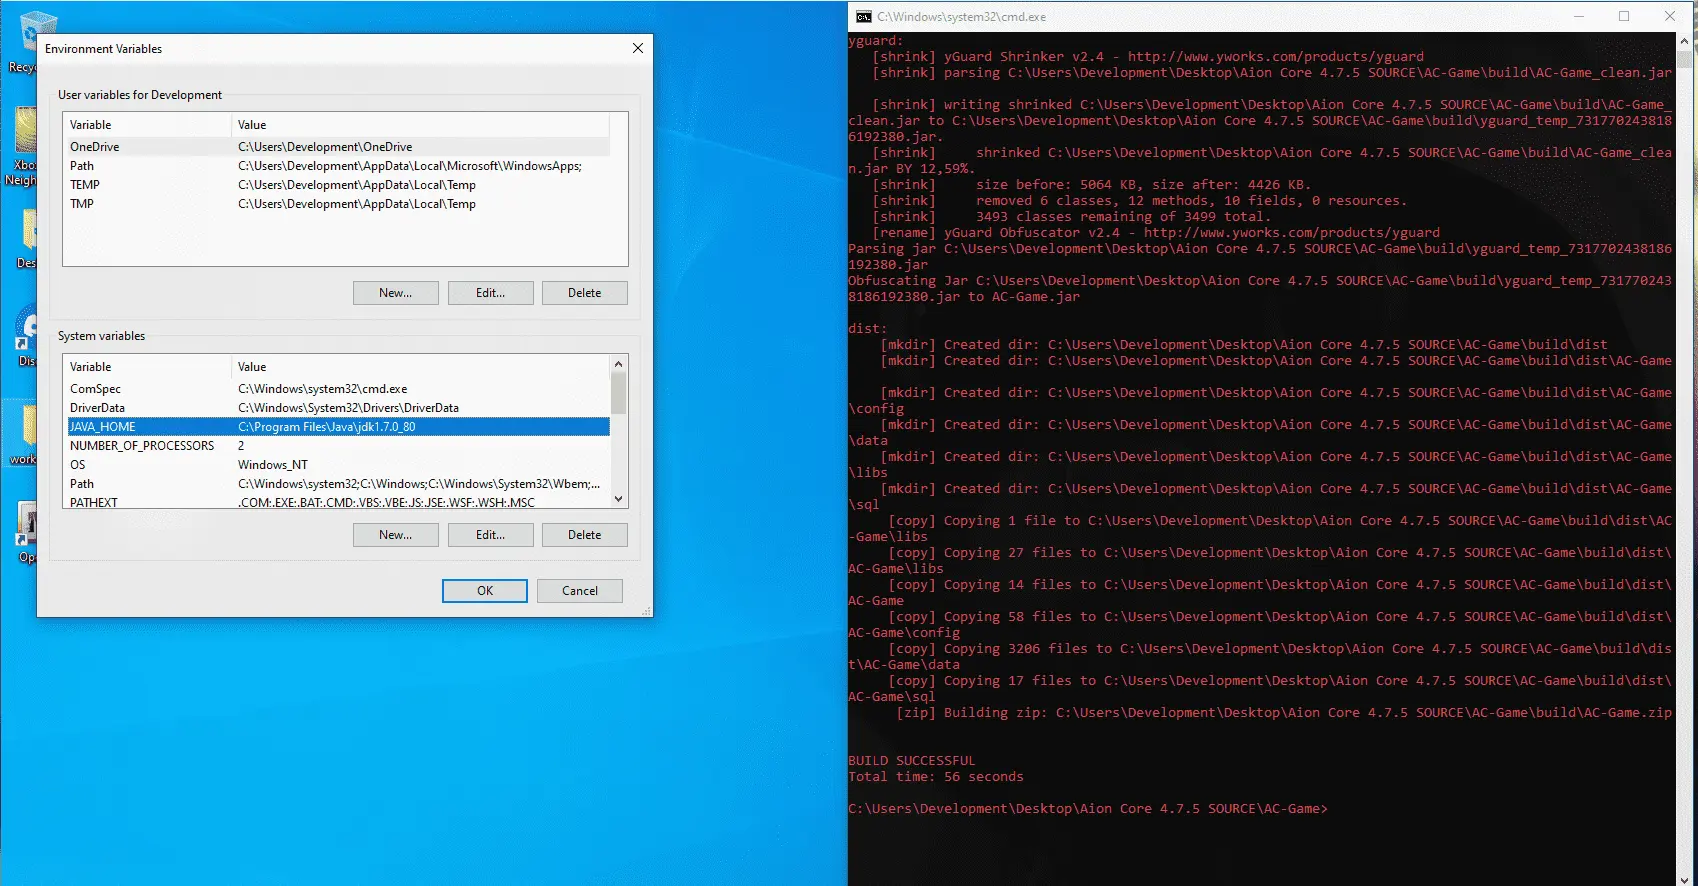Click Variable column header in System variables
Screen dimensions: 1698x886
147,367
